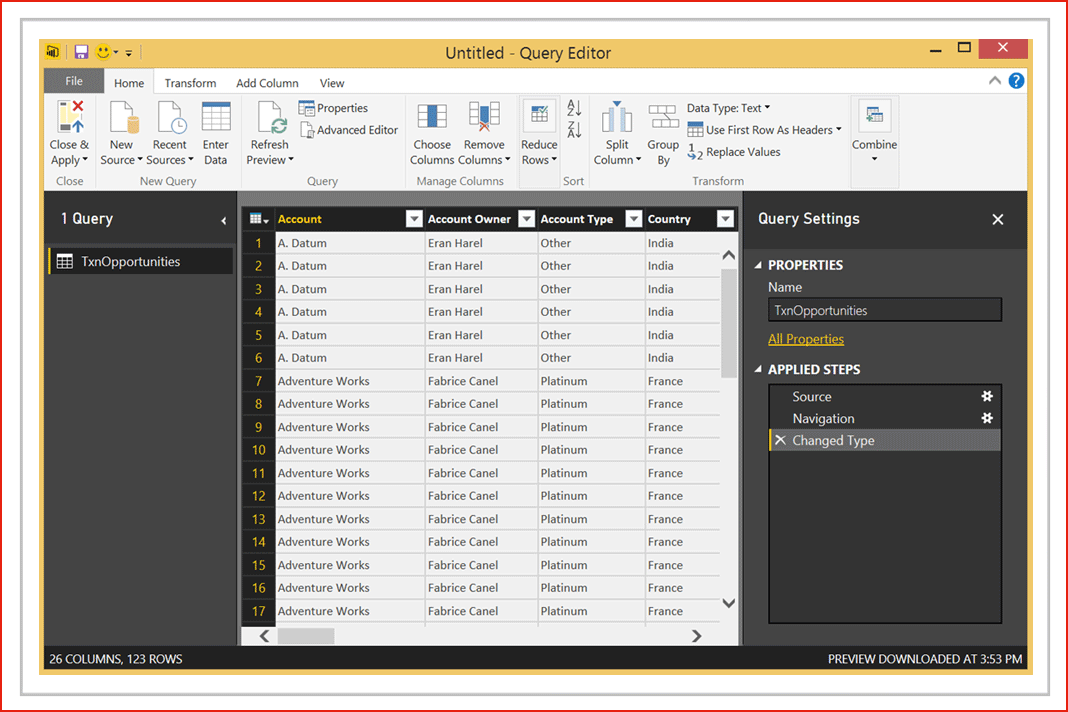1068x712 pixels.
Task: Open the Country column filter dropdown
Action: click(726, 219)
